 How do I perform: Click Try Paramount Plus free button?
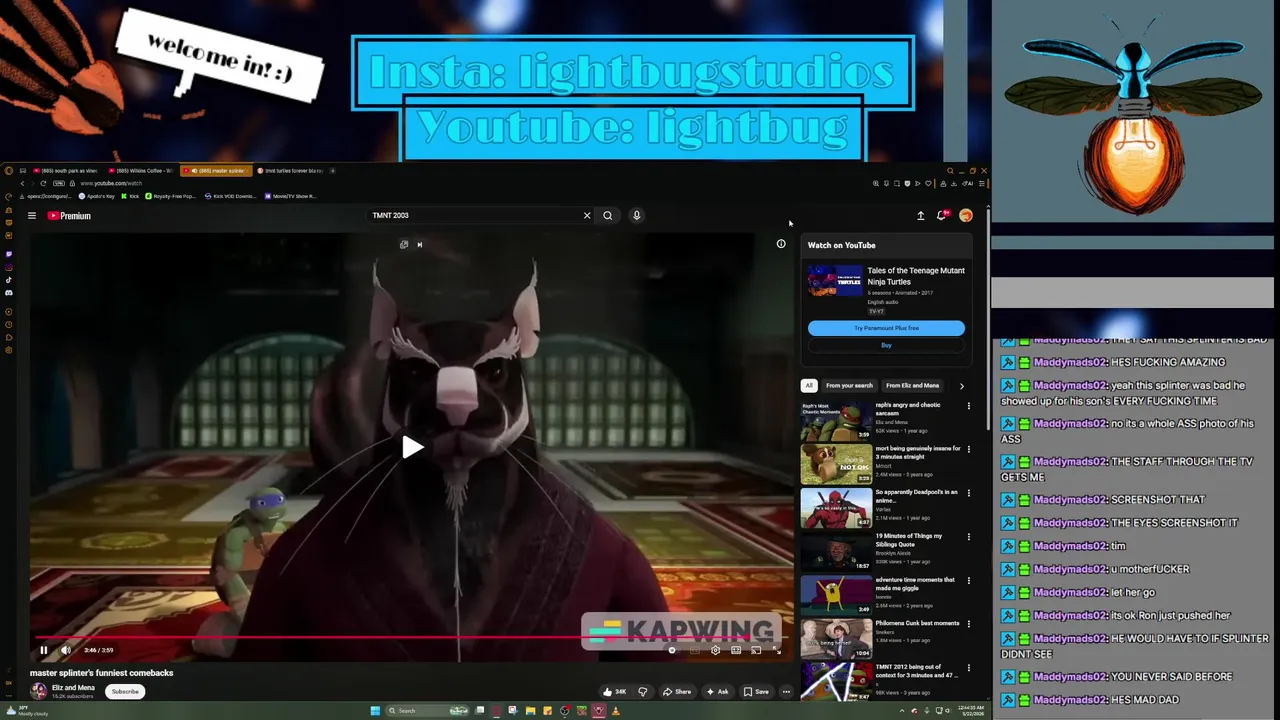point(886,328)
